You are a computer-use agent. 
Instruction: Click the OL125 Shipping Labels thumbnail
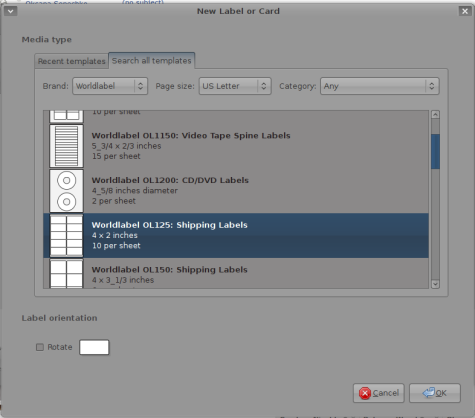coord(66,235)
